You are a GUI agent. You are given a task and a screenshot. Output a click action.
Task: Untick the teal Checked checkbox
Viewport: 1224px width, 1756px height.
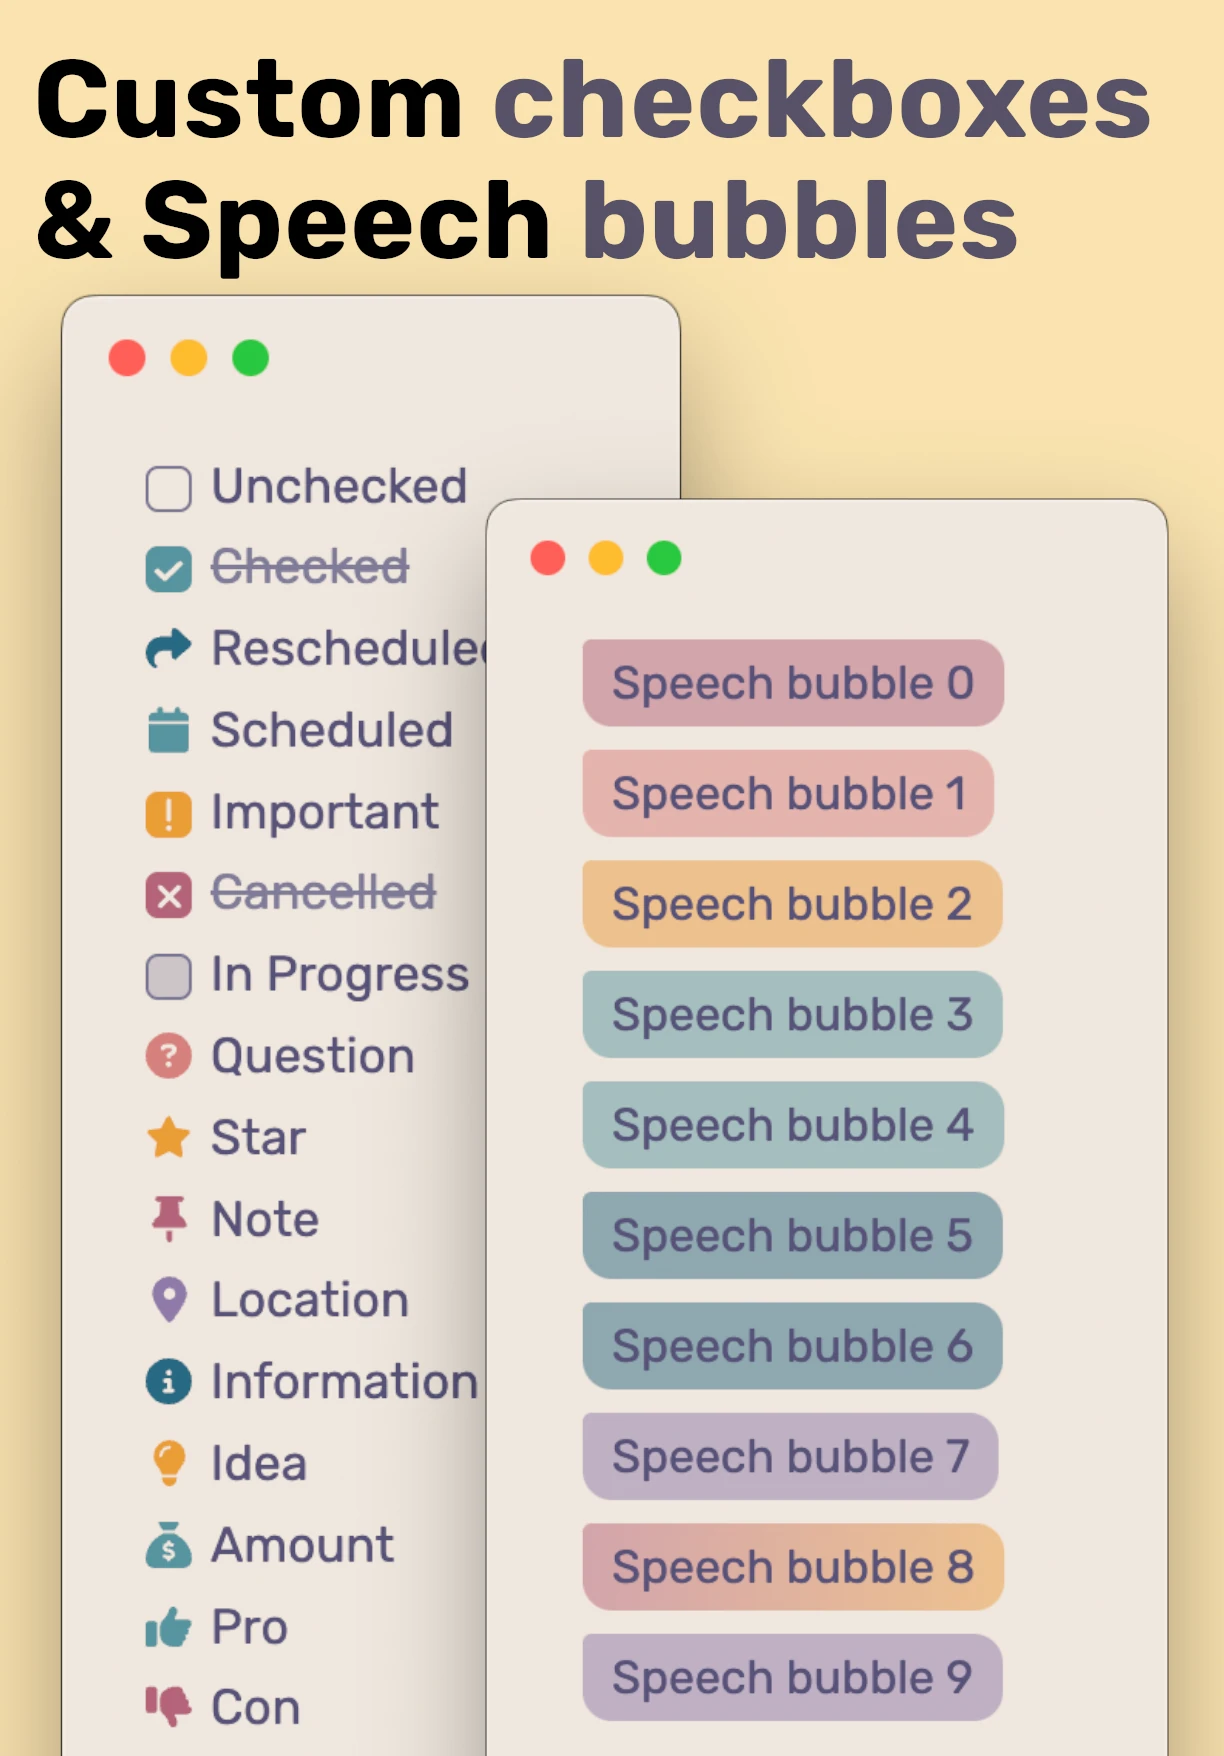coord(168,569)
